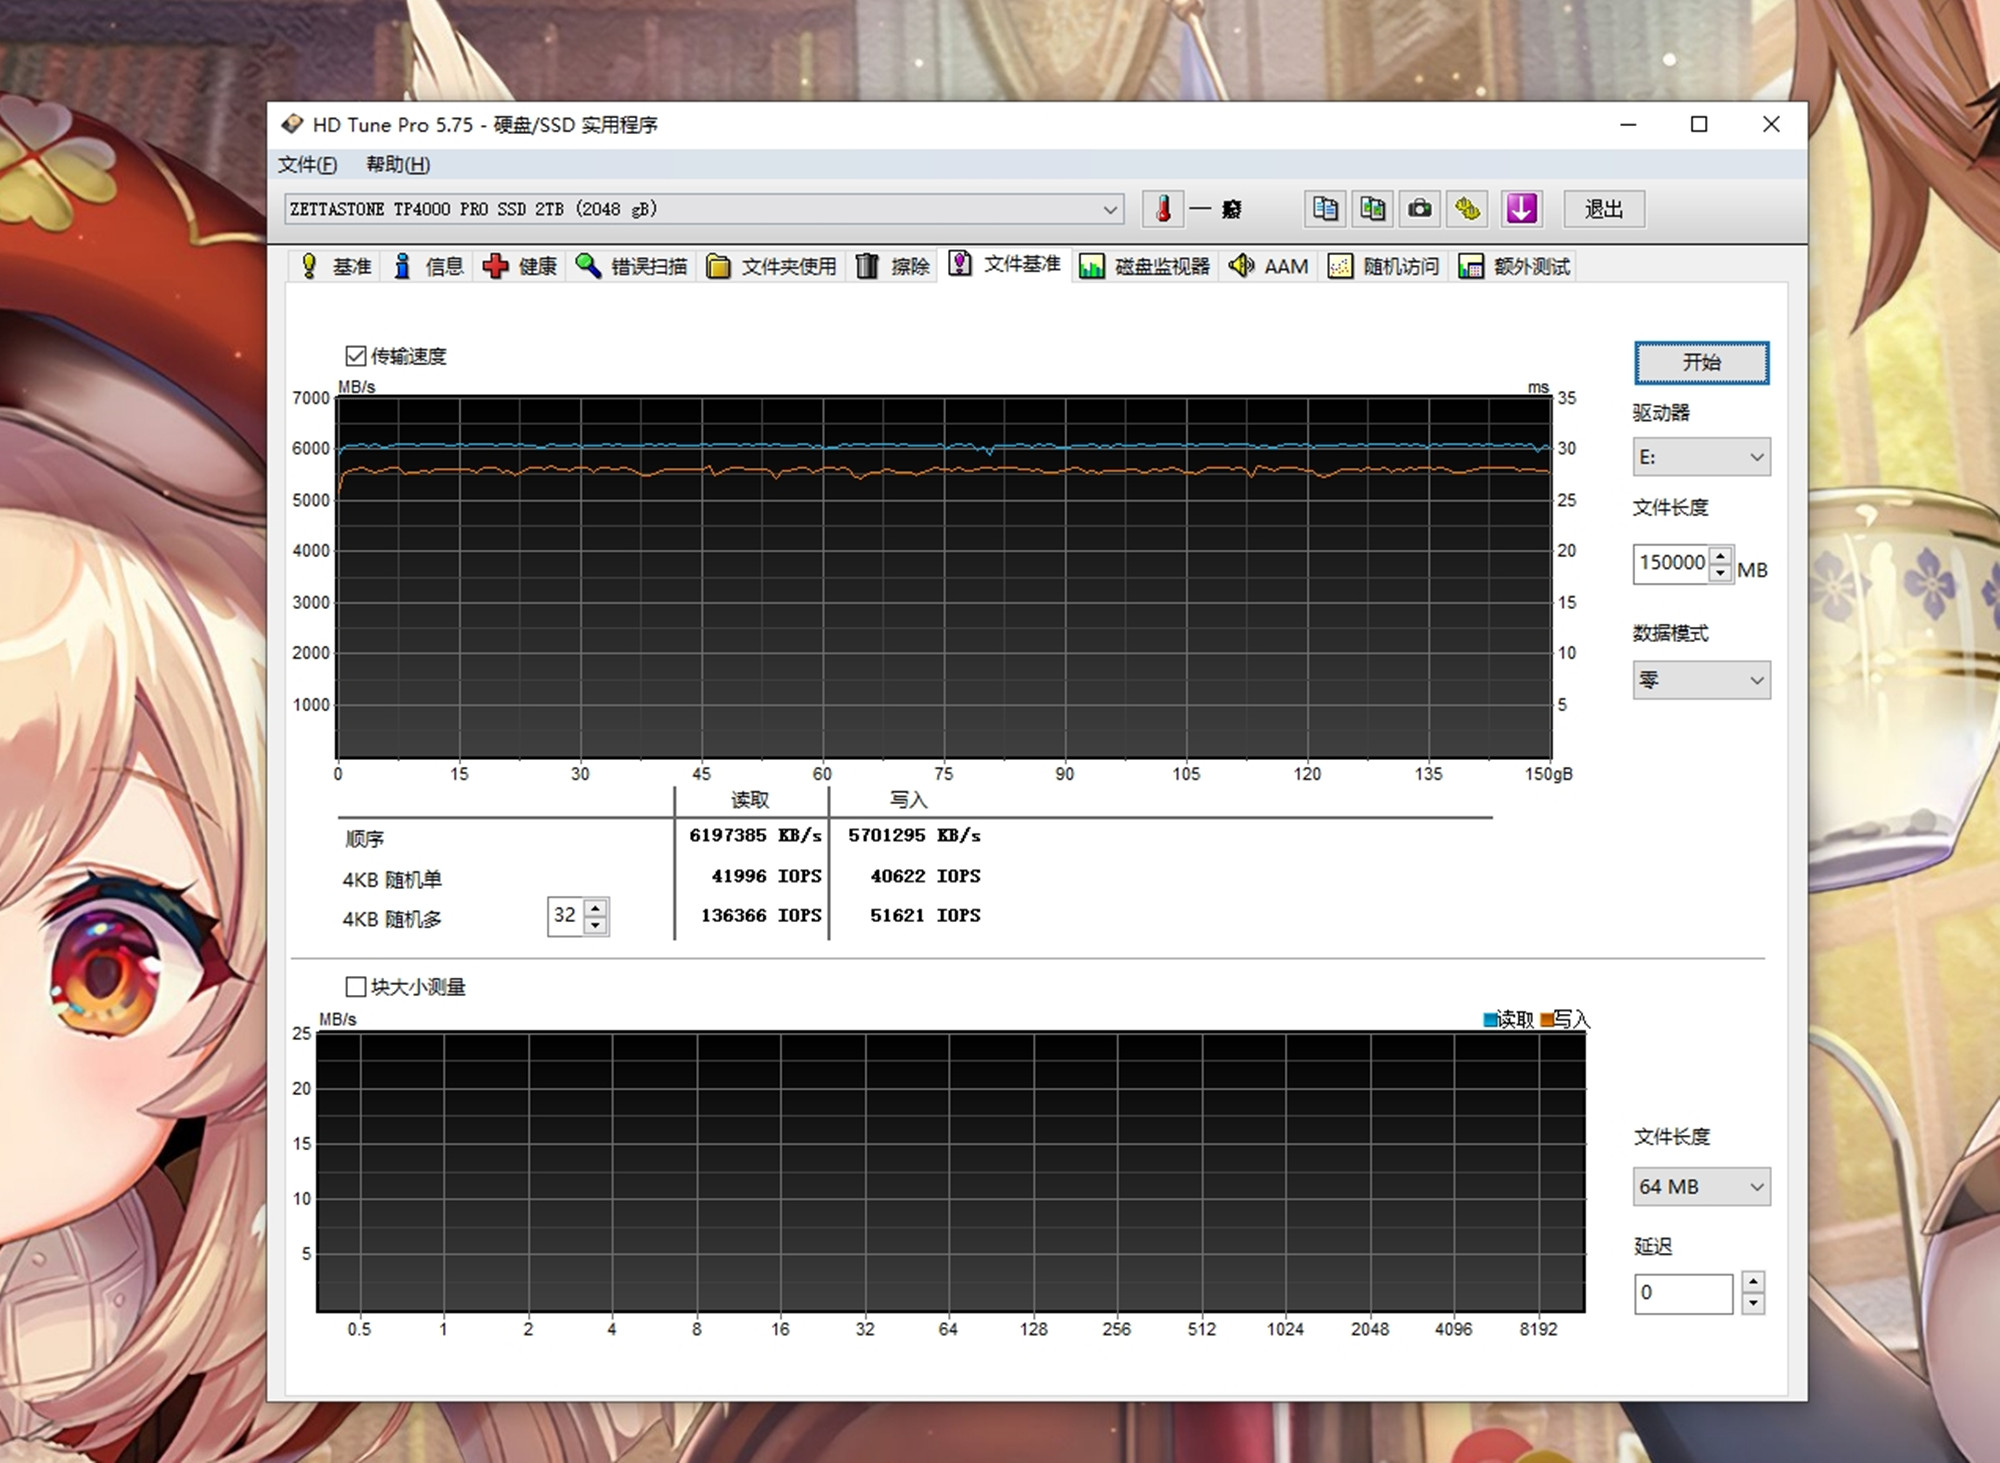Open the ZETTASTONE TP4000 drive dropdown
The image size is (2000, 1463).
pyautogui.click(x=704, y=209)
